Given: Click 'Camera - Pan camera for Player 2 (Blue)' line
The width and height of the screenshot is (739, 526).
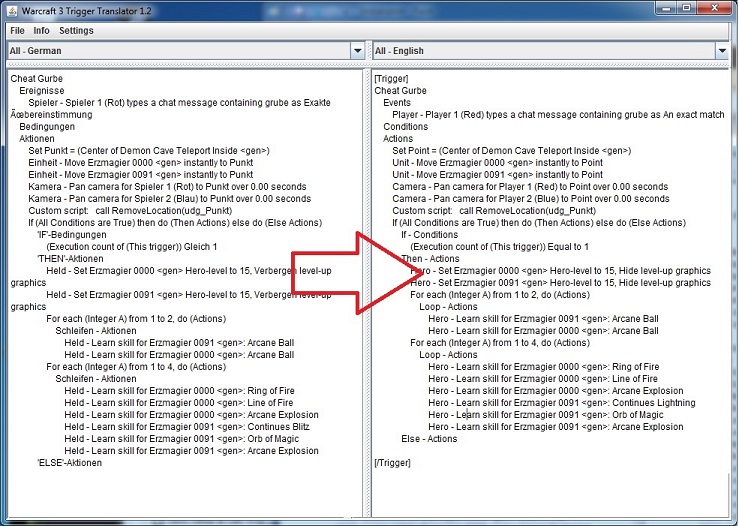Looking at the screenshot, I should click(531, 199).
